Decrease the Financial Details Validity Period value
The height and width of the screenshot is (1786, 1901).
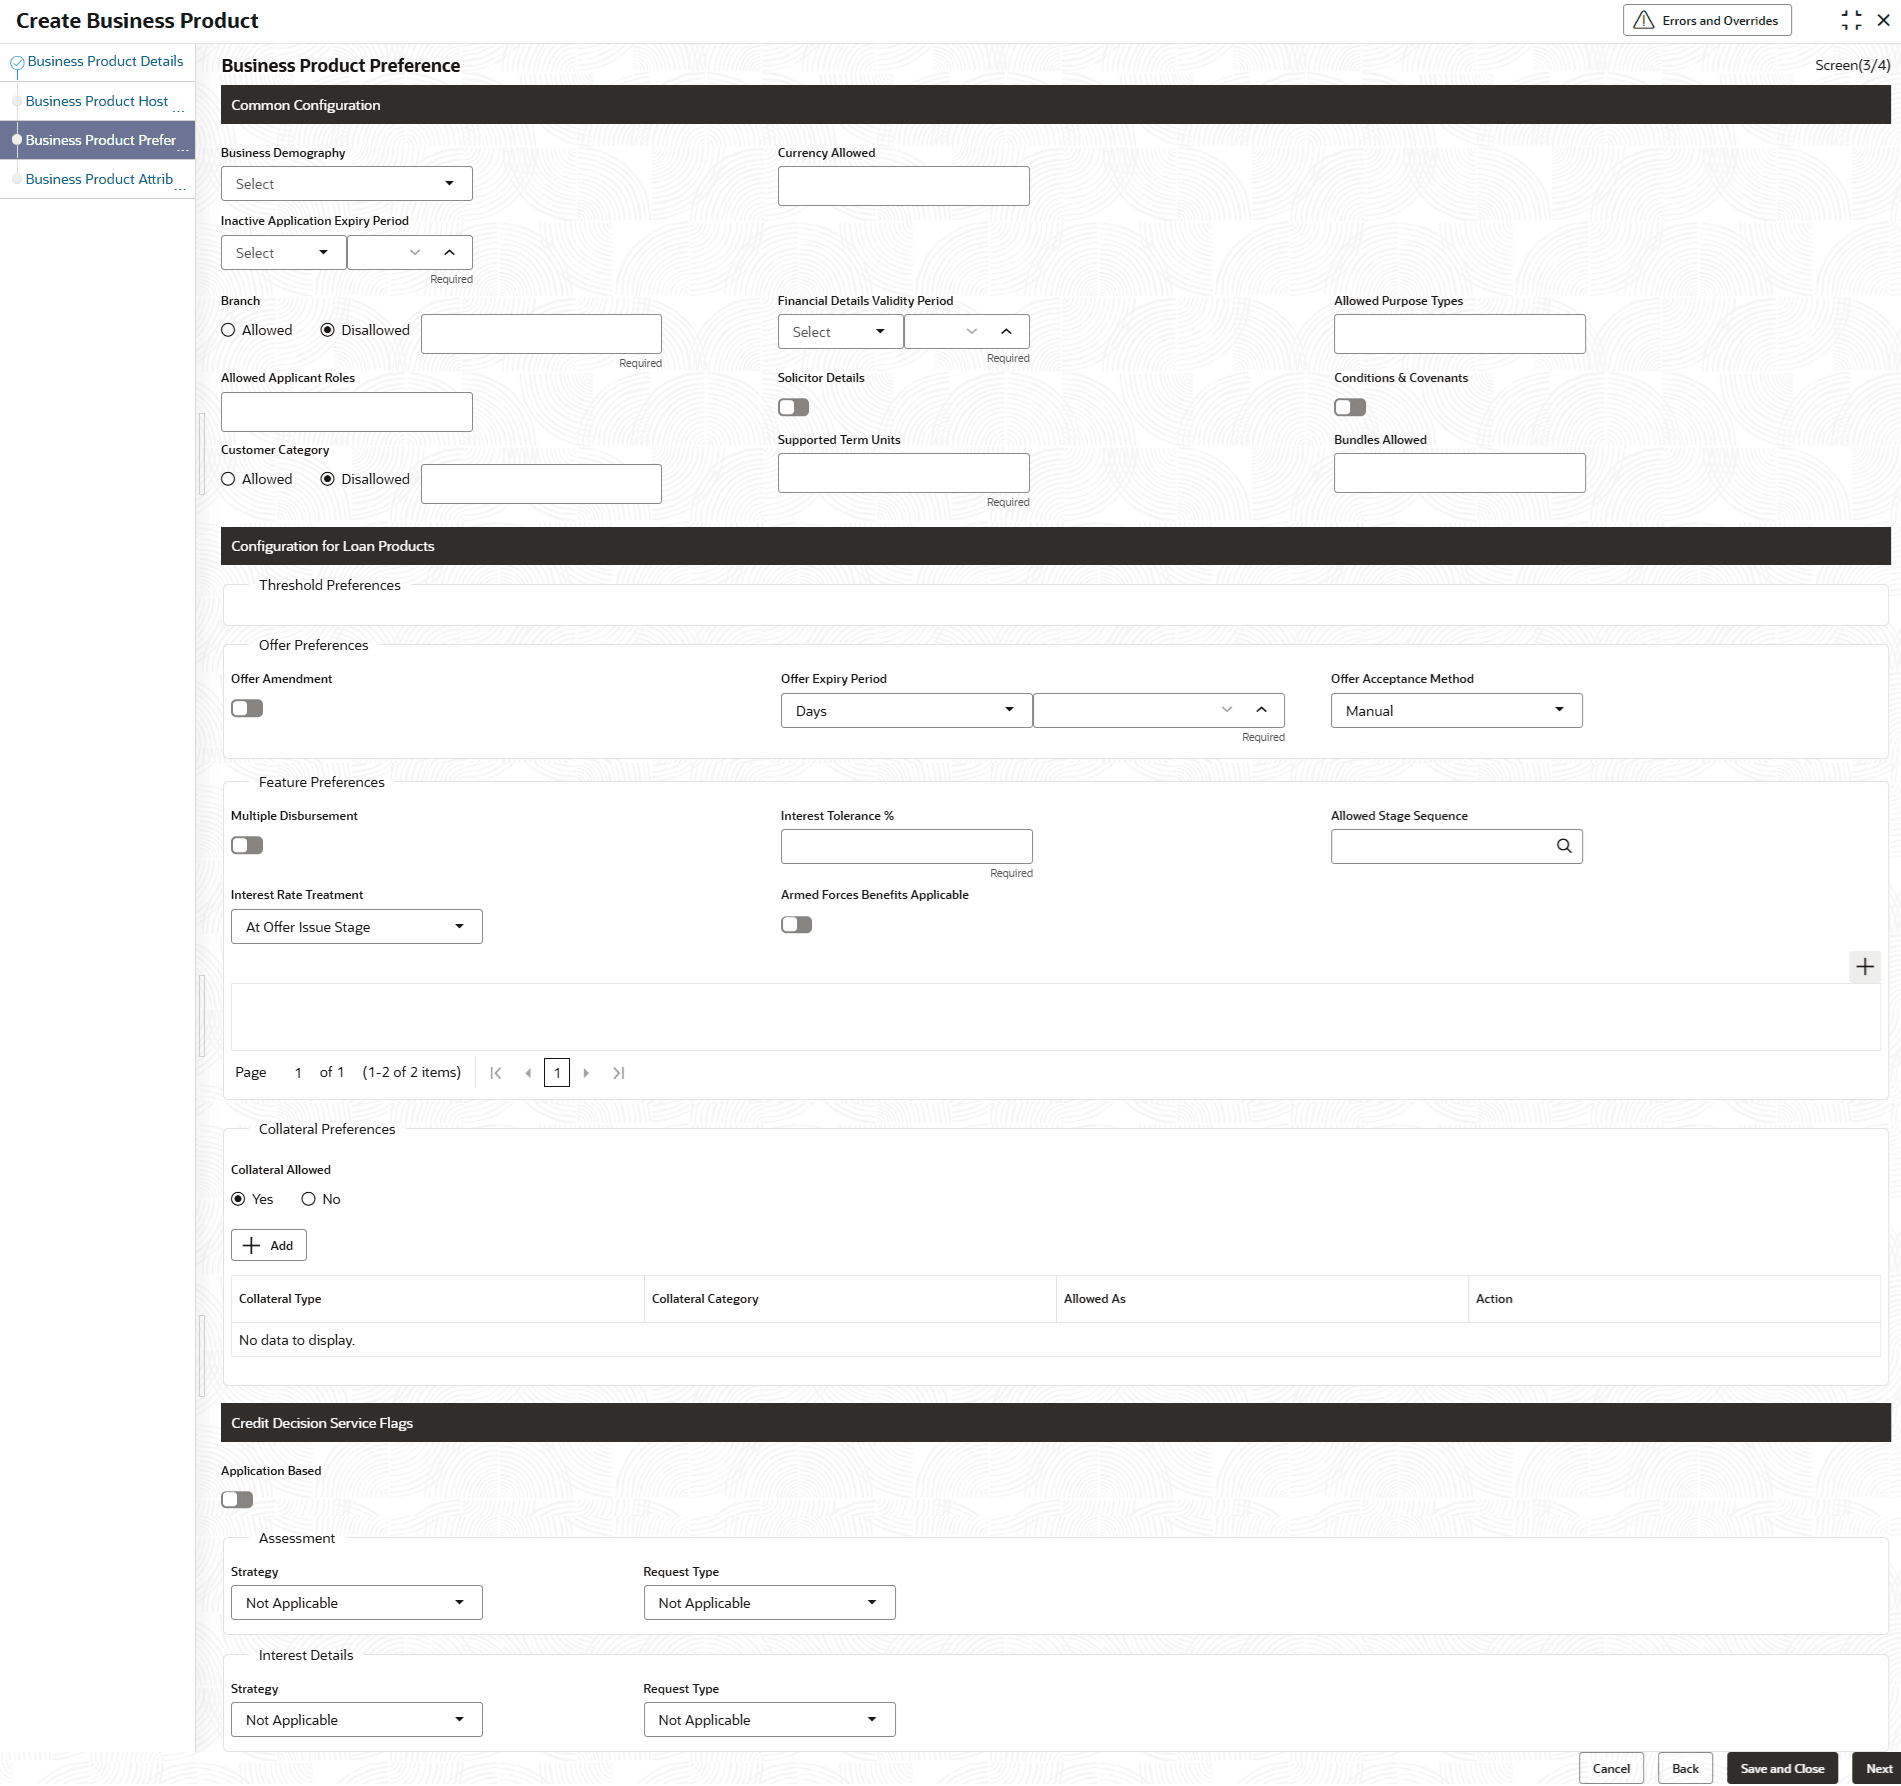pos(972,332)
